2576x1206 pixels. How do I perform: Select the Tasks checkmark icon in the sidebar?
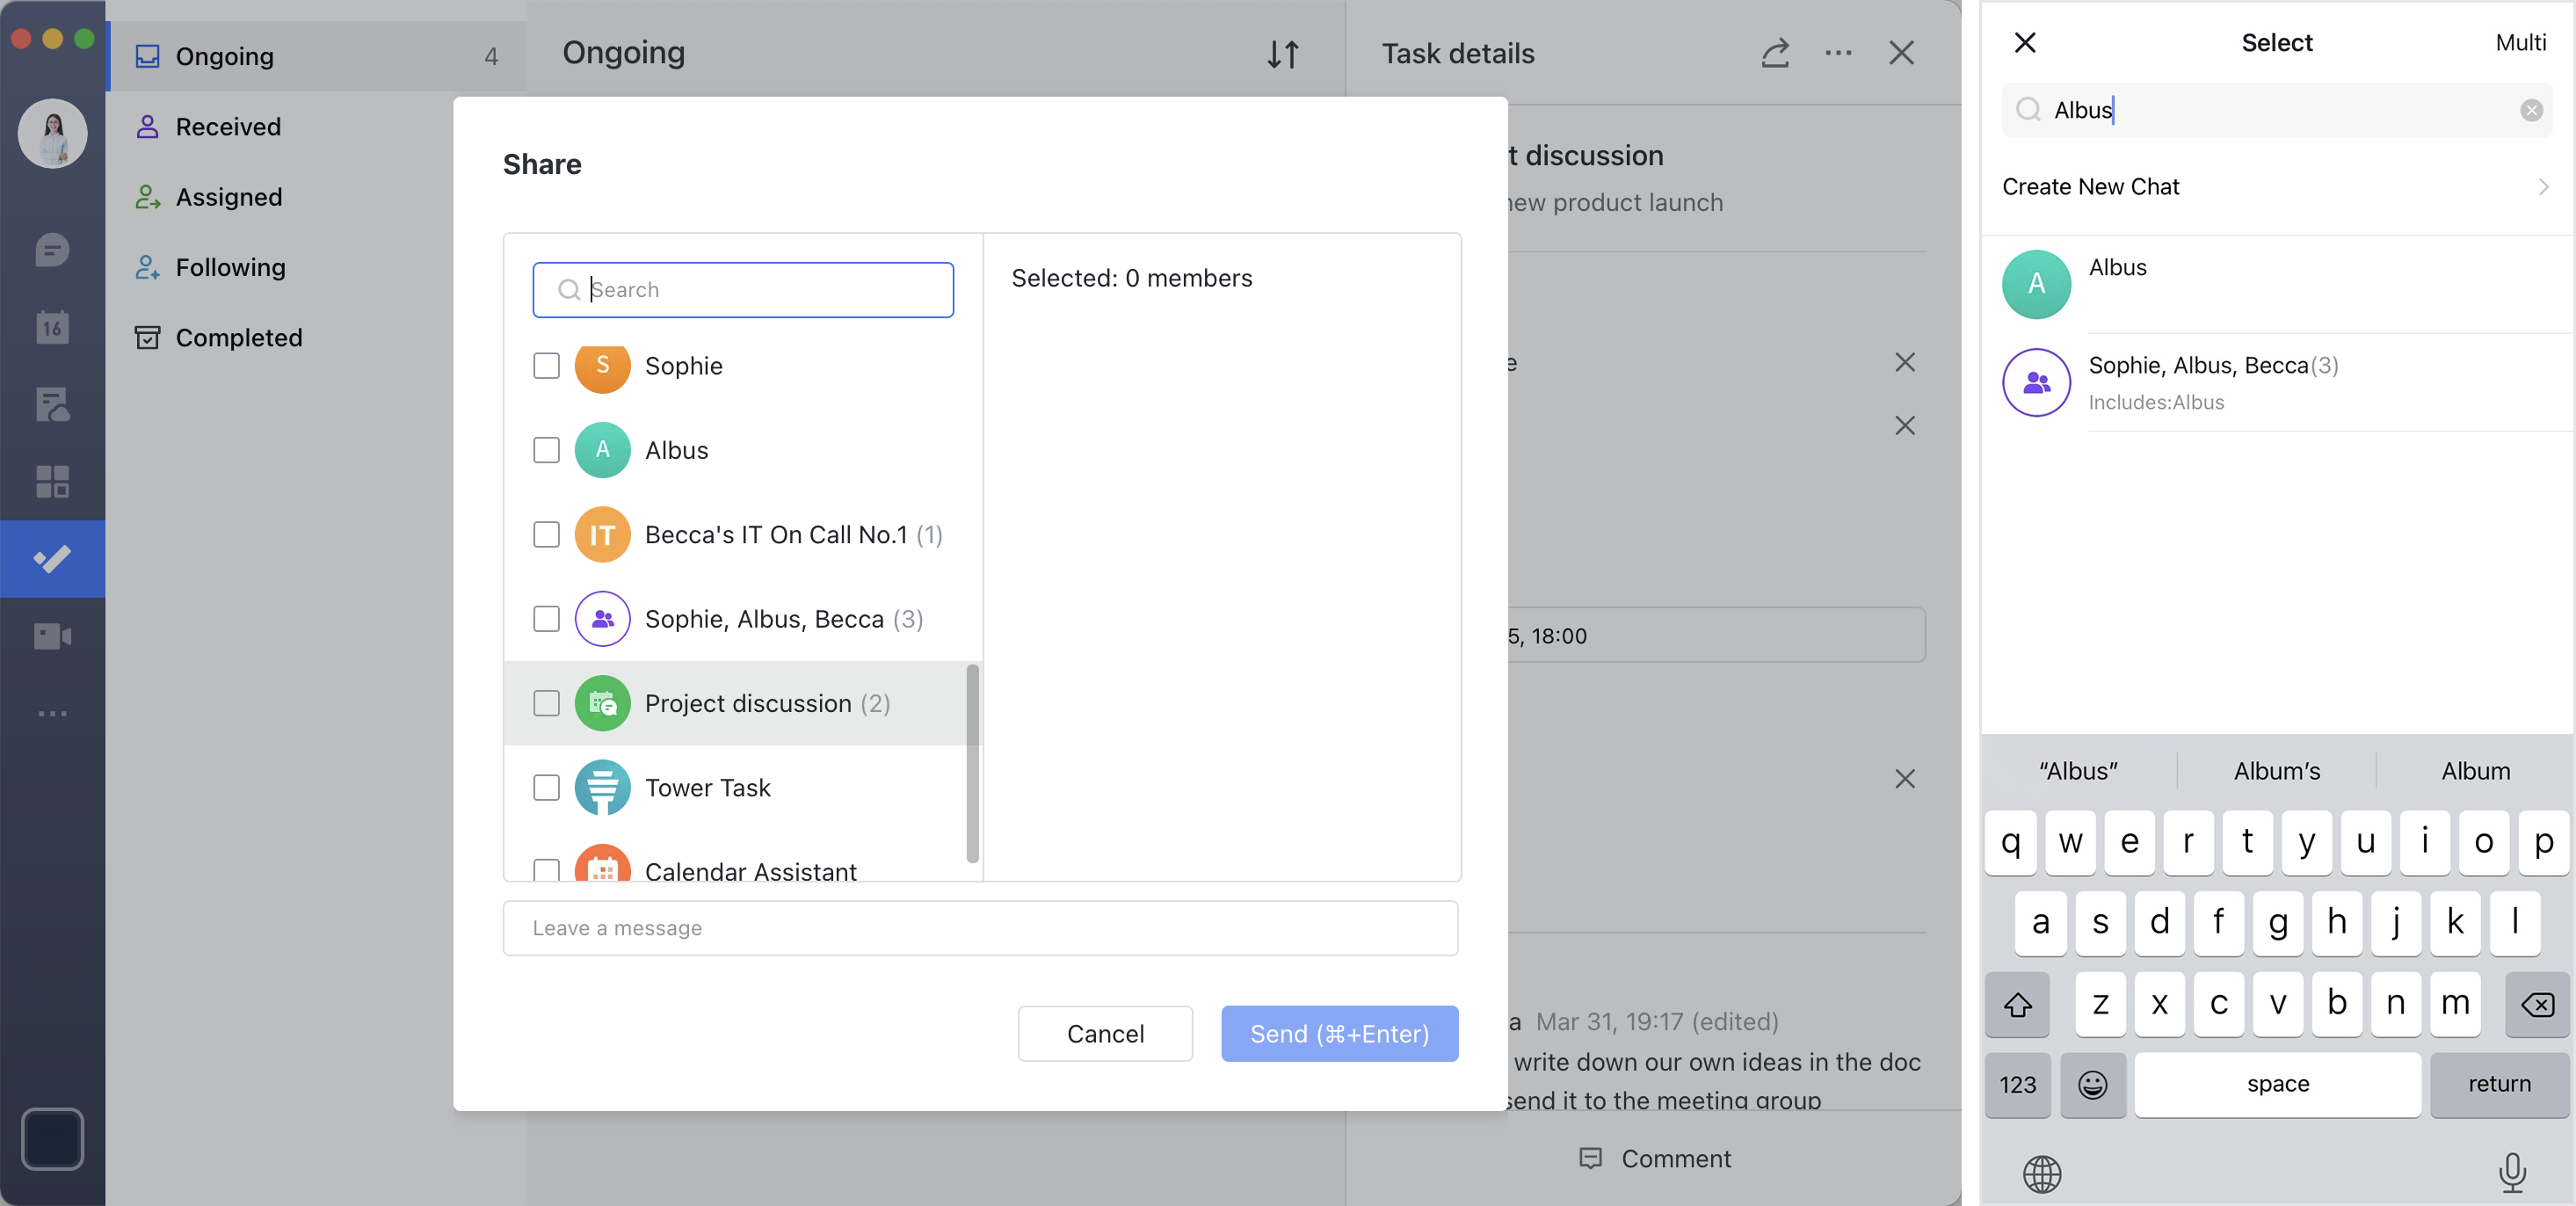[52, 559]
